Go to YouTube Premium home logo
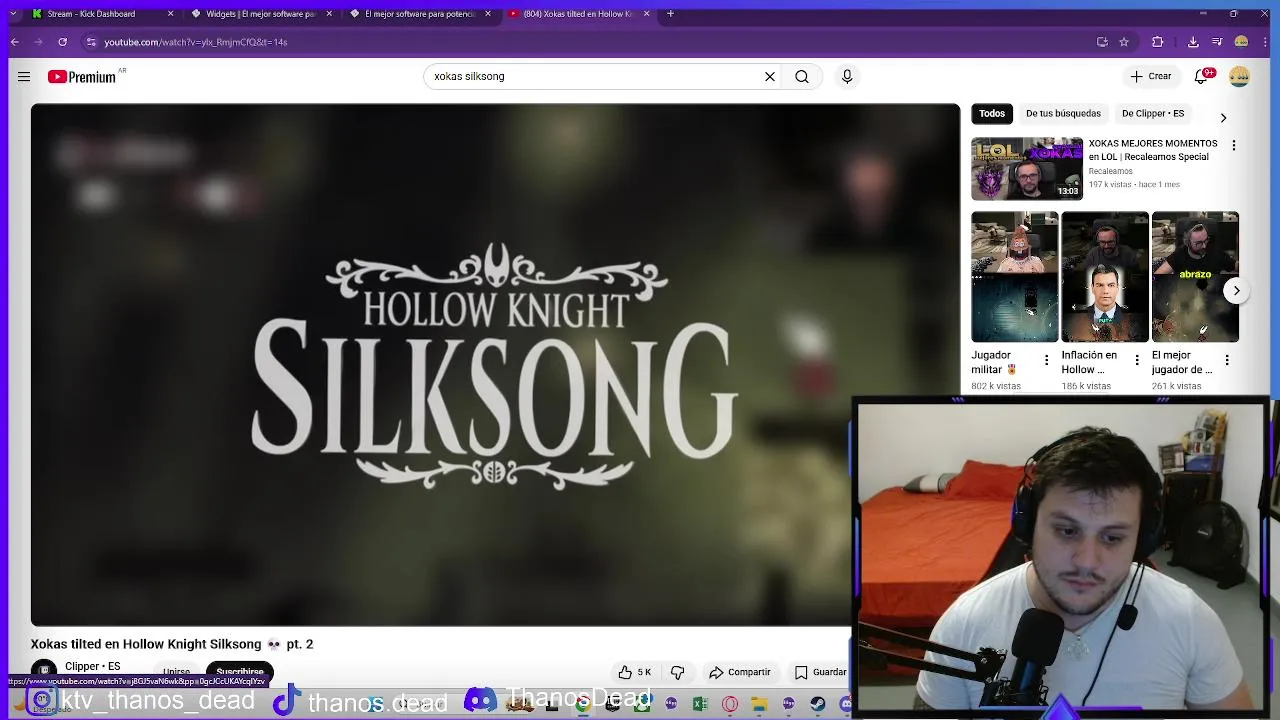This screenshot has height=720, width=1280. pyautogui.click(x=82, y=77)
